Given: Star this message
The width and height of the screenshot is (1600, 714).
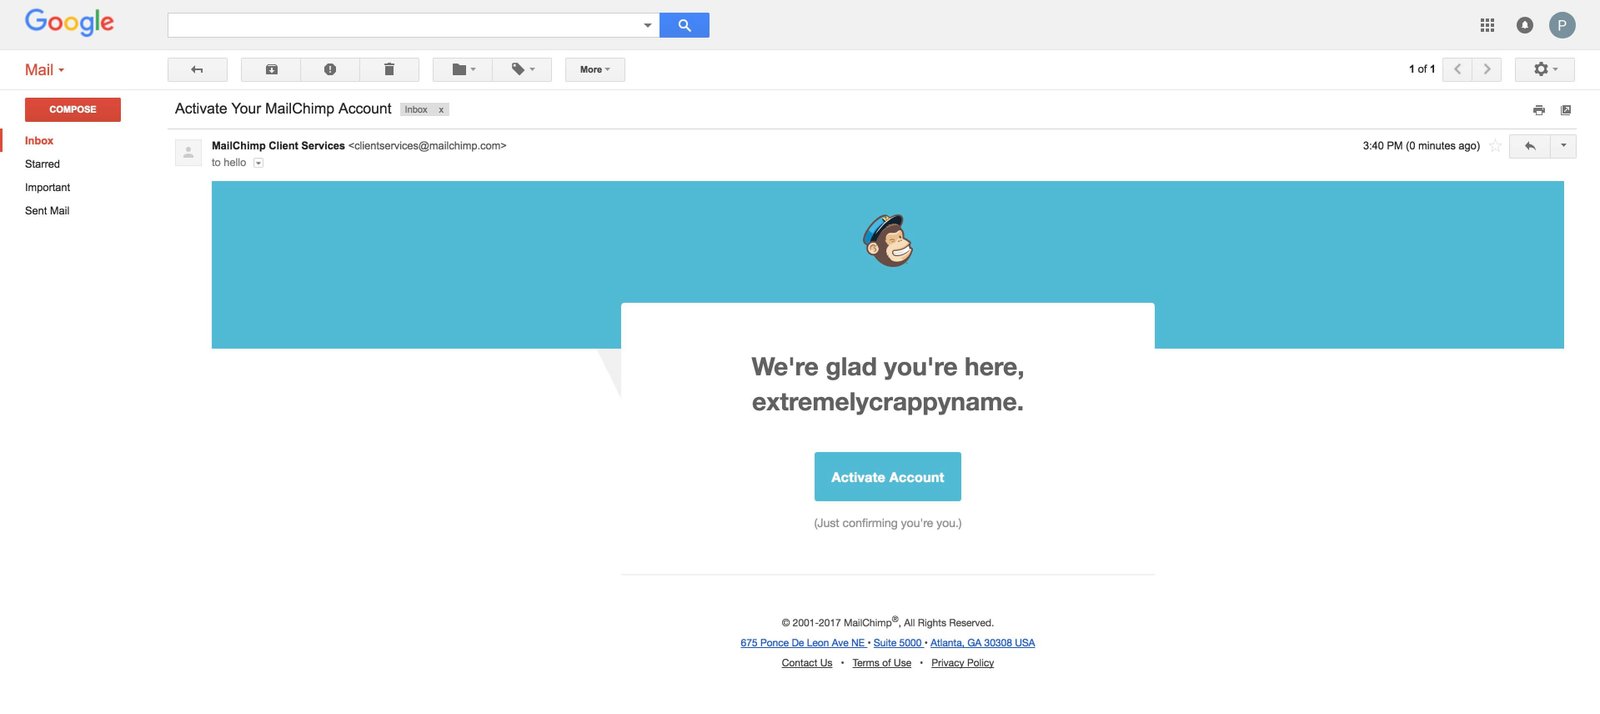Looking at the screenshot, I should point(1495,146).
